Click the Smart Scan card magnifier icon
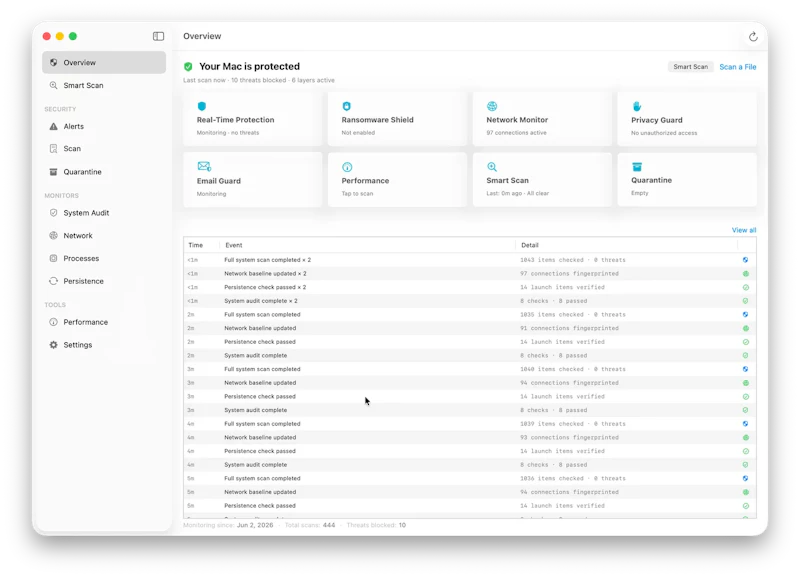The image size is (800, 578). coord(492,167)
